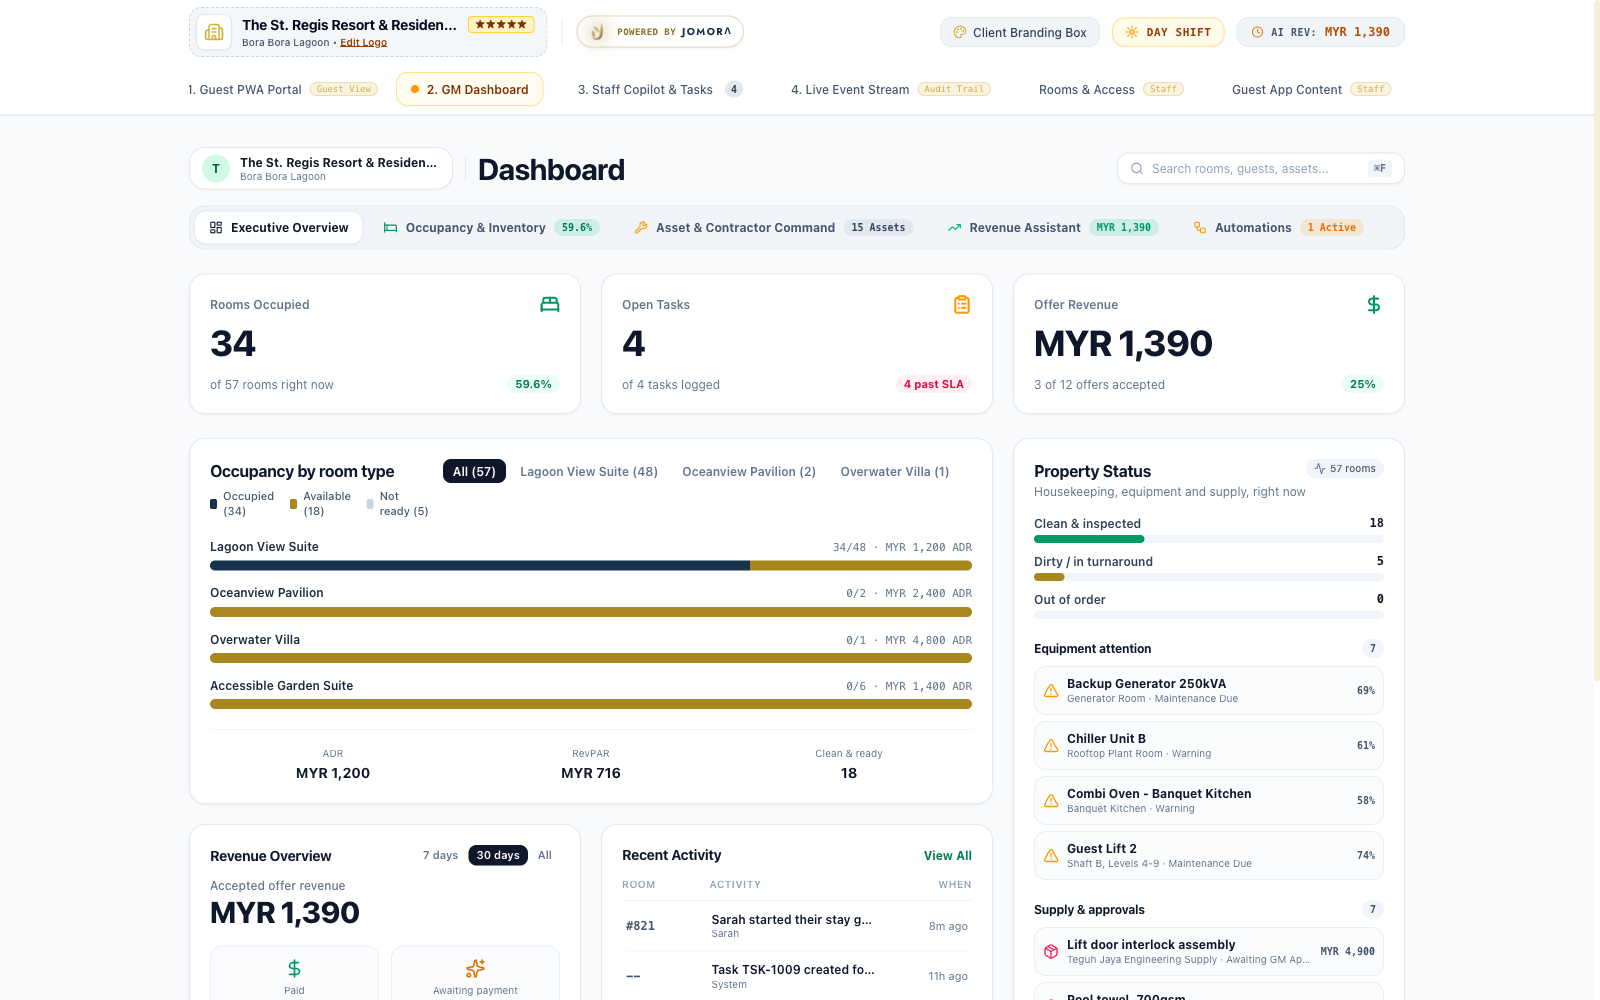Viewport: 1600px width, 1000px height.
Task: Click the activity pulse icon on 57 rooms
Action: tap(1320, 468)
